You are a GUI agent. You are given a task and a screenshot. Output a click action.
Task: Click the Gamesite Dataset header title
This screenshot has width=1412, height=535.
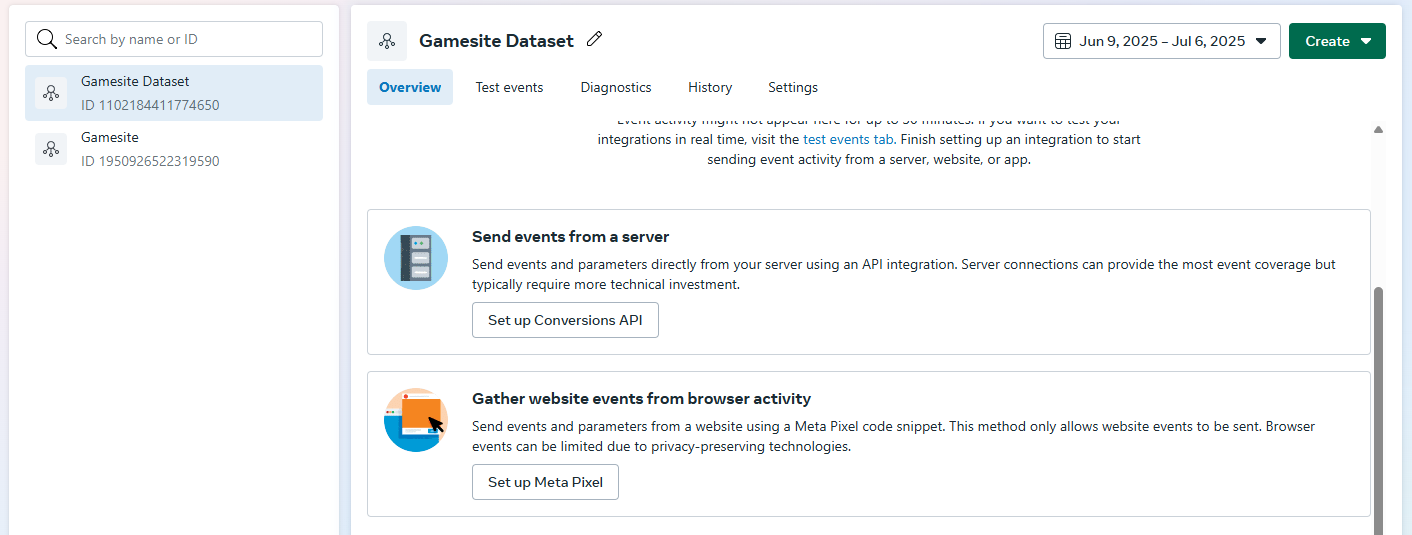pos(496,41)
